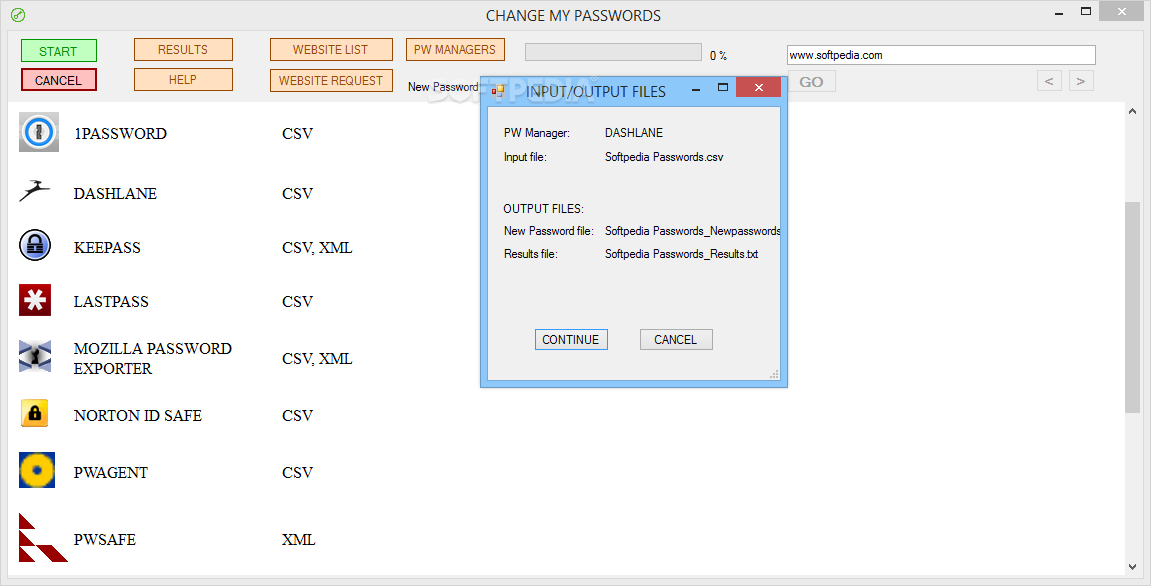Click the 0% progress bar
The image size is (1151, 586).
click(x=613, y=52)
